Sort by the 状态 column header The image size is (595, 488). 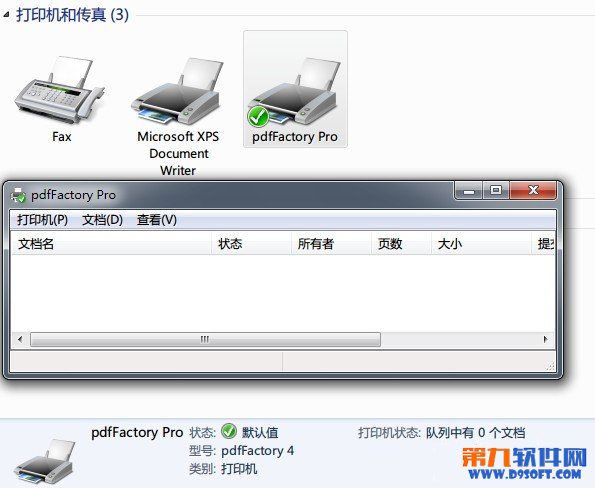pos(251,244)
